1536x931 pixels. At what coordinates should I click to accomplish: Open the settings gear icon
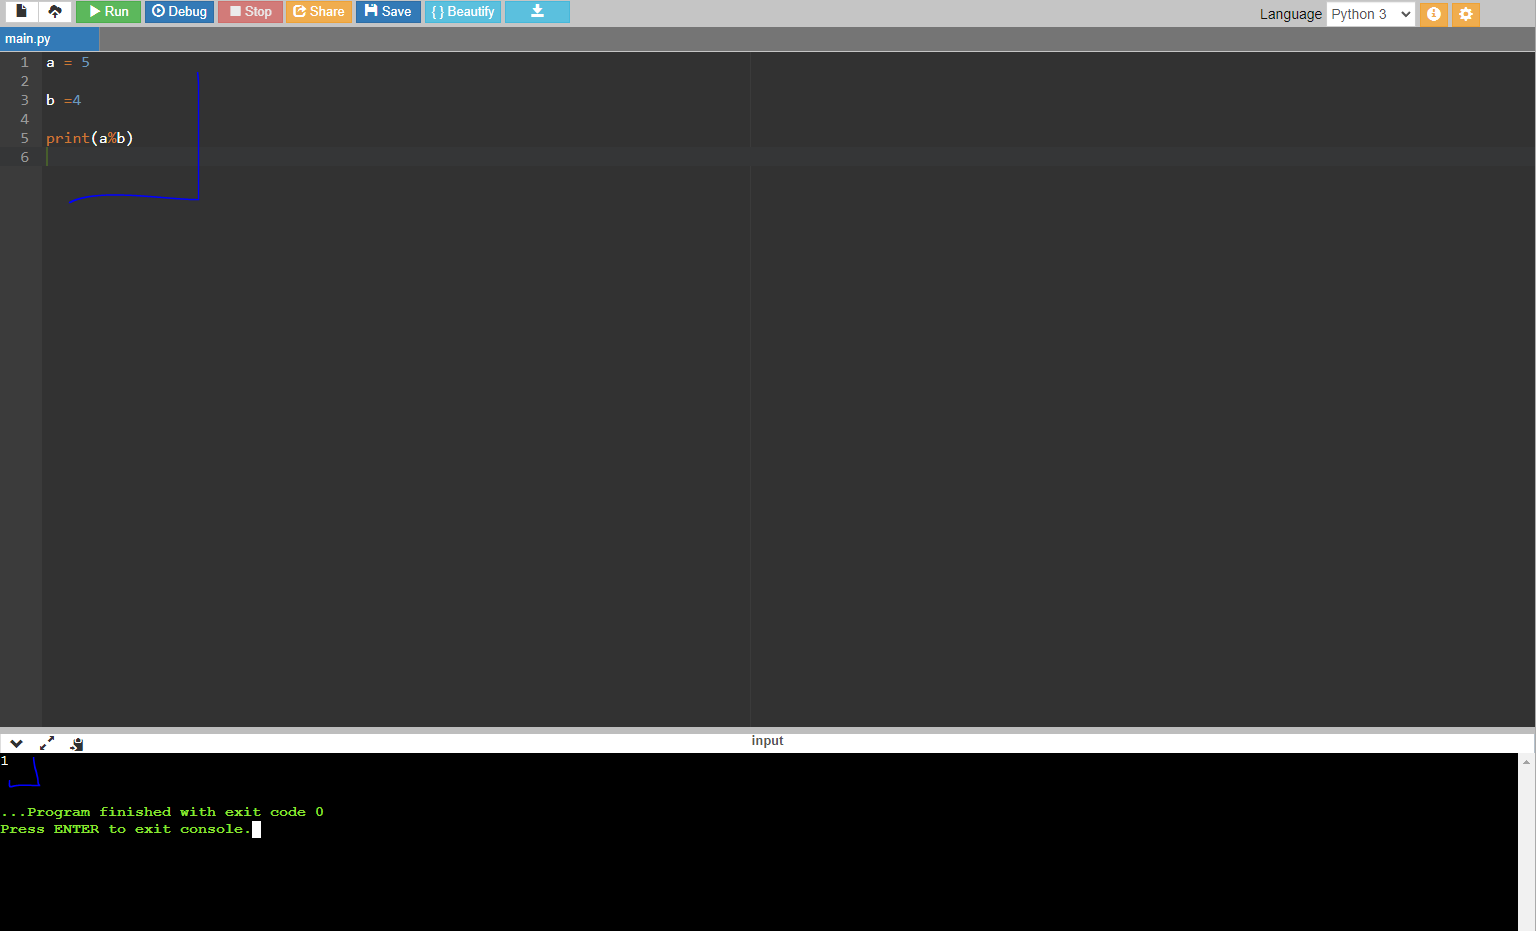[x=1465, y=14]
